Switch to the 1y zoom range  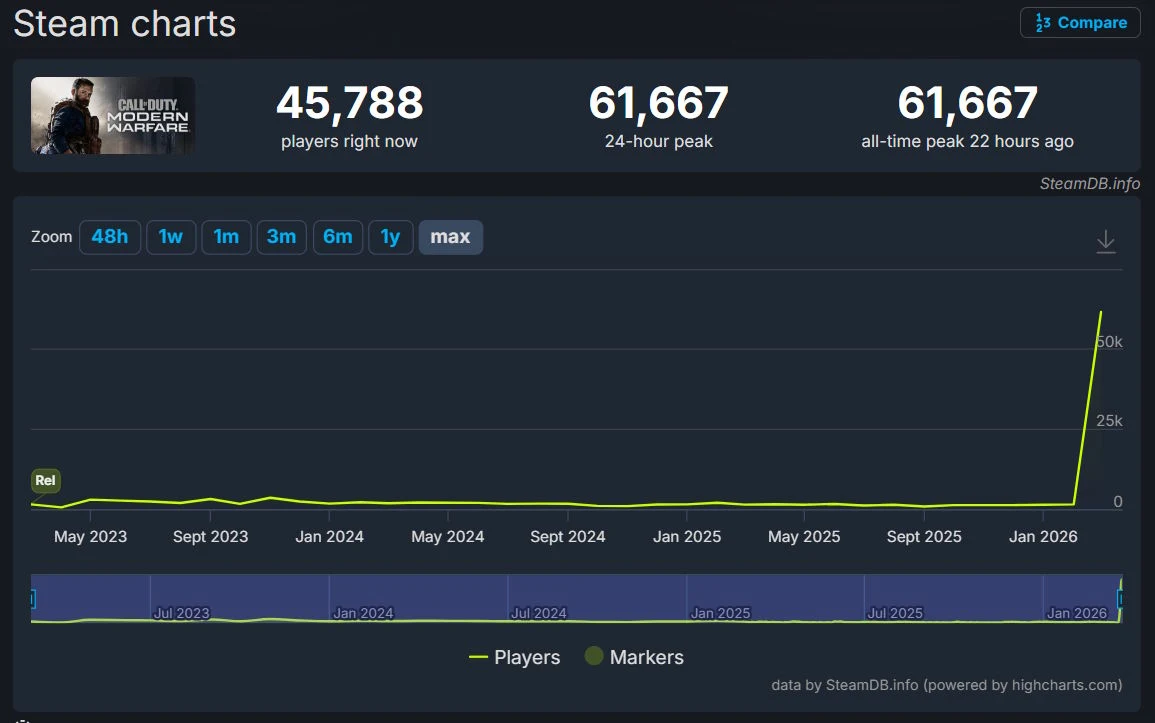point(391,237)
